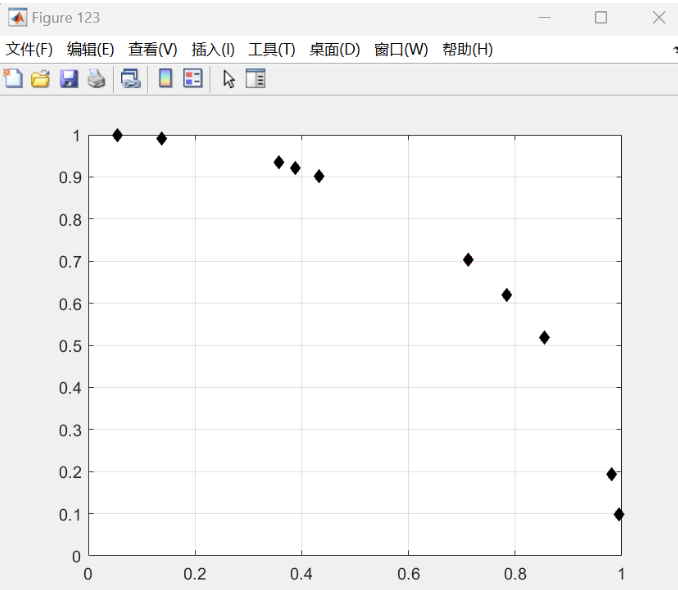This screenshot has height=590, width=678.
Task: Open the 编辑(E) menu
Action: (91, 49)
